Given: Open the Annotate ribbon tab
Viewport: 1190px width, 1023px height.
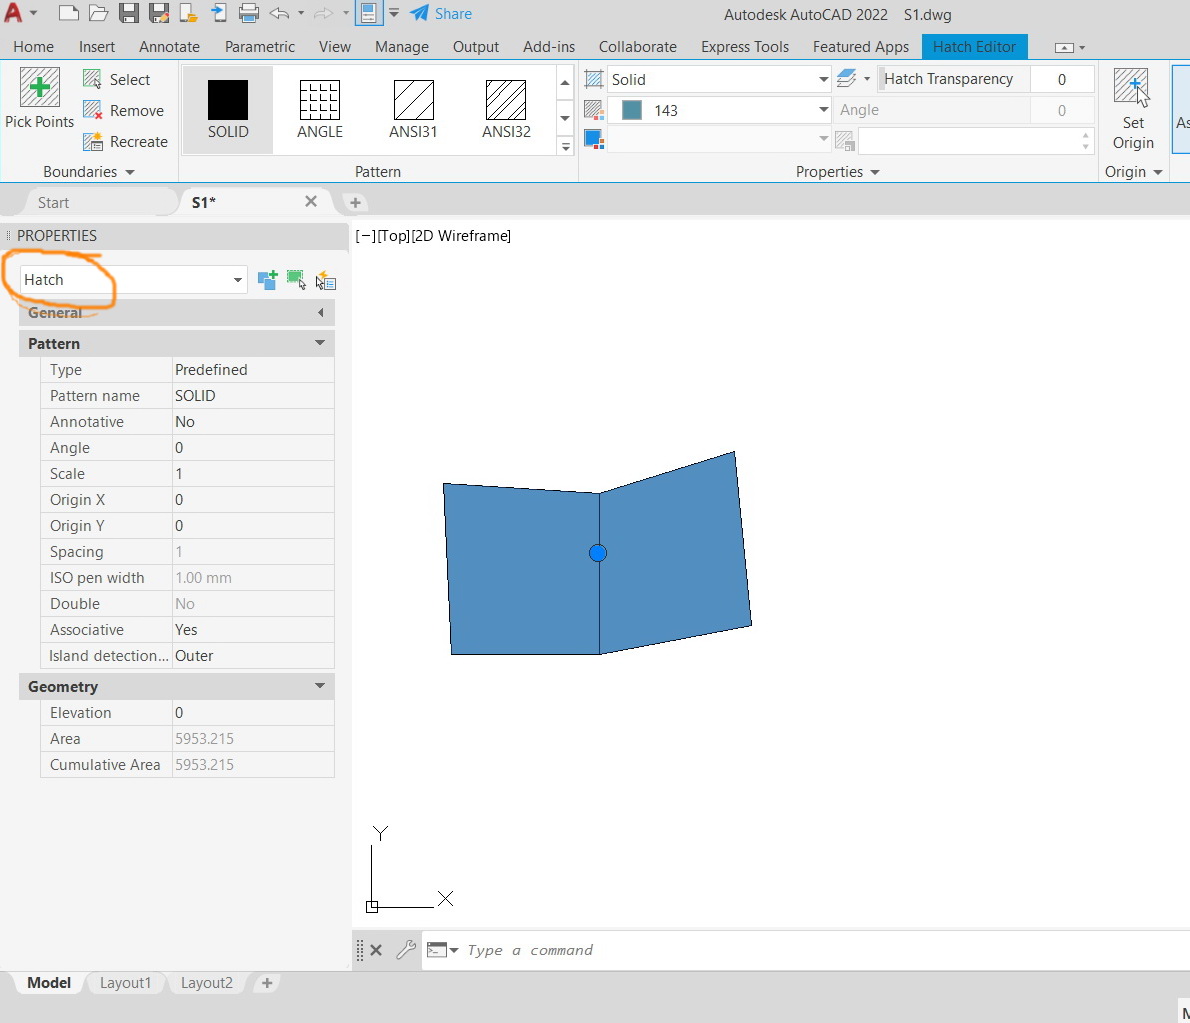Looking at the screenshot, I should click(x=169, y=47).
